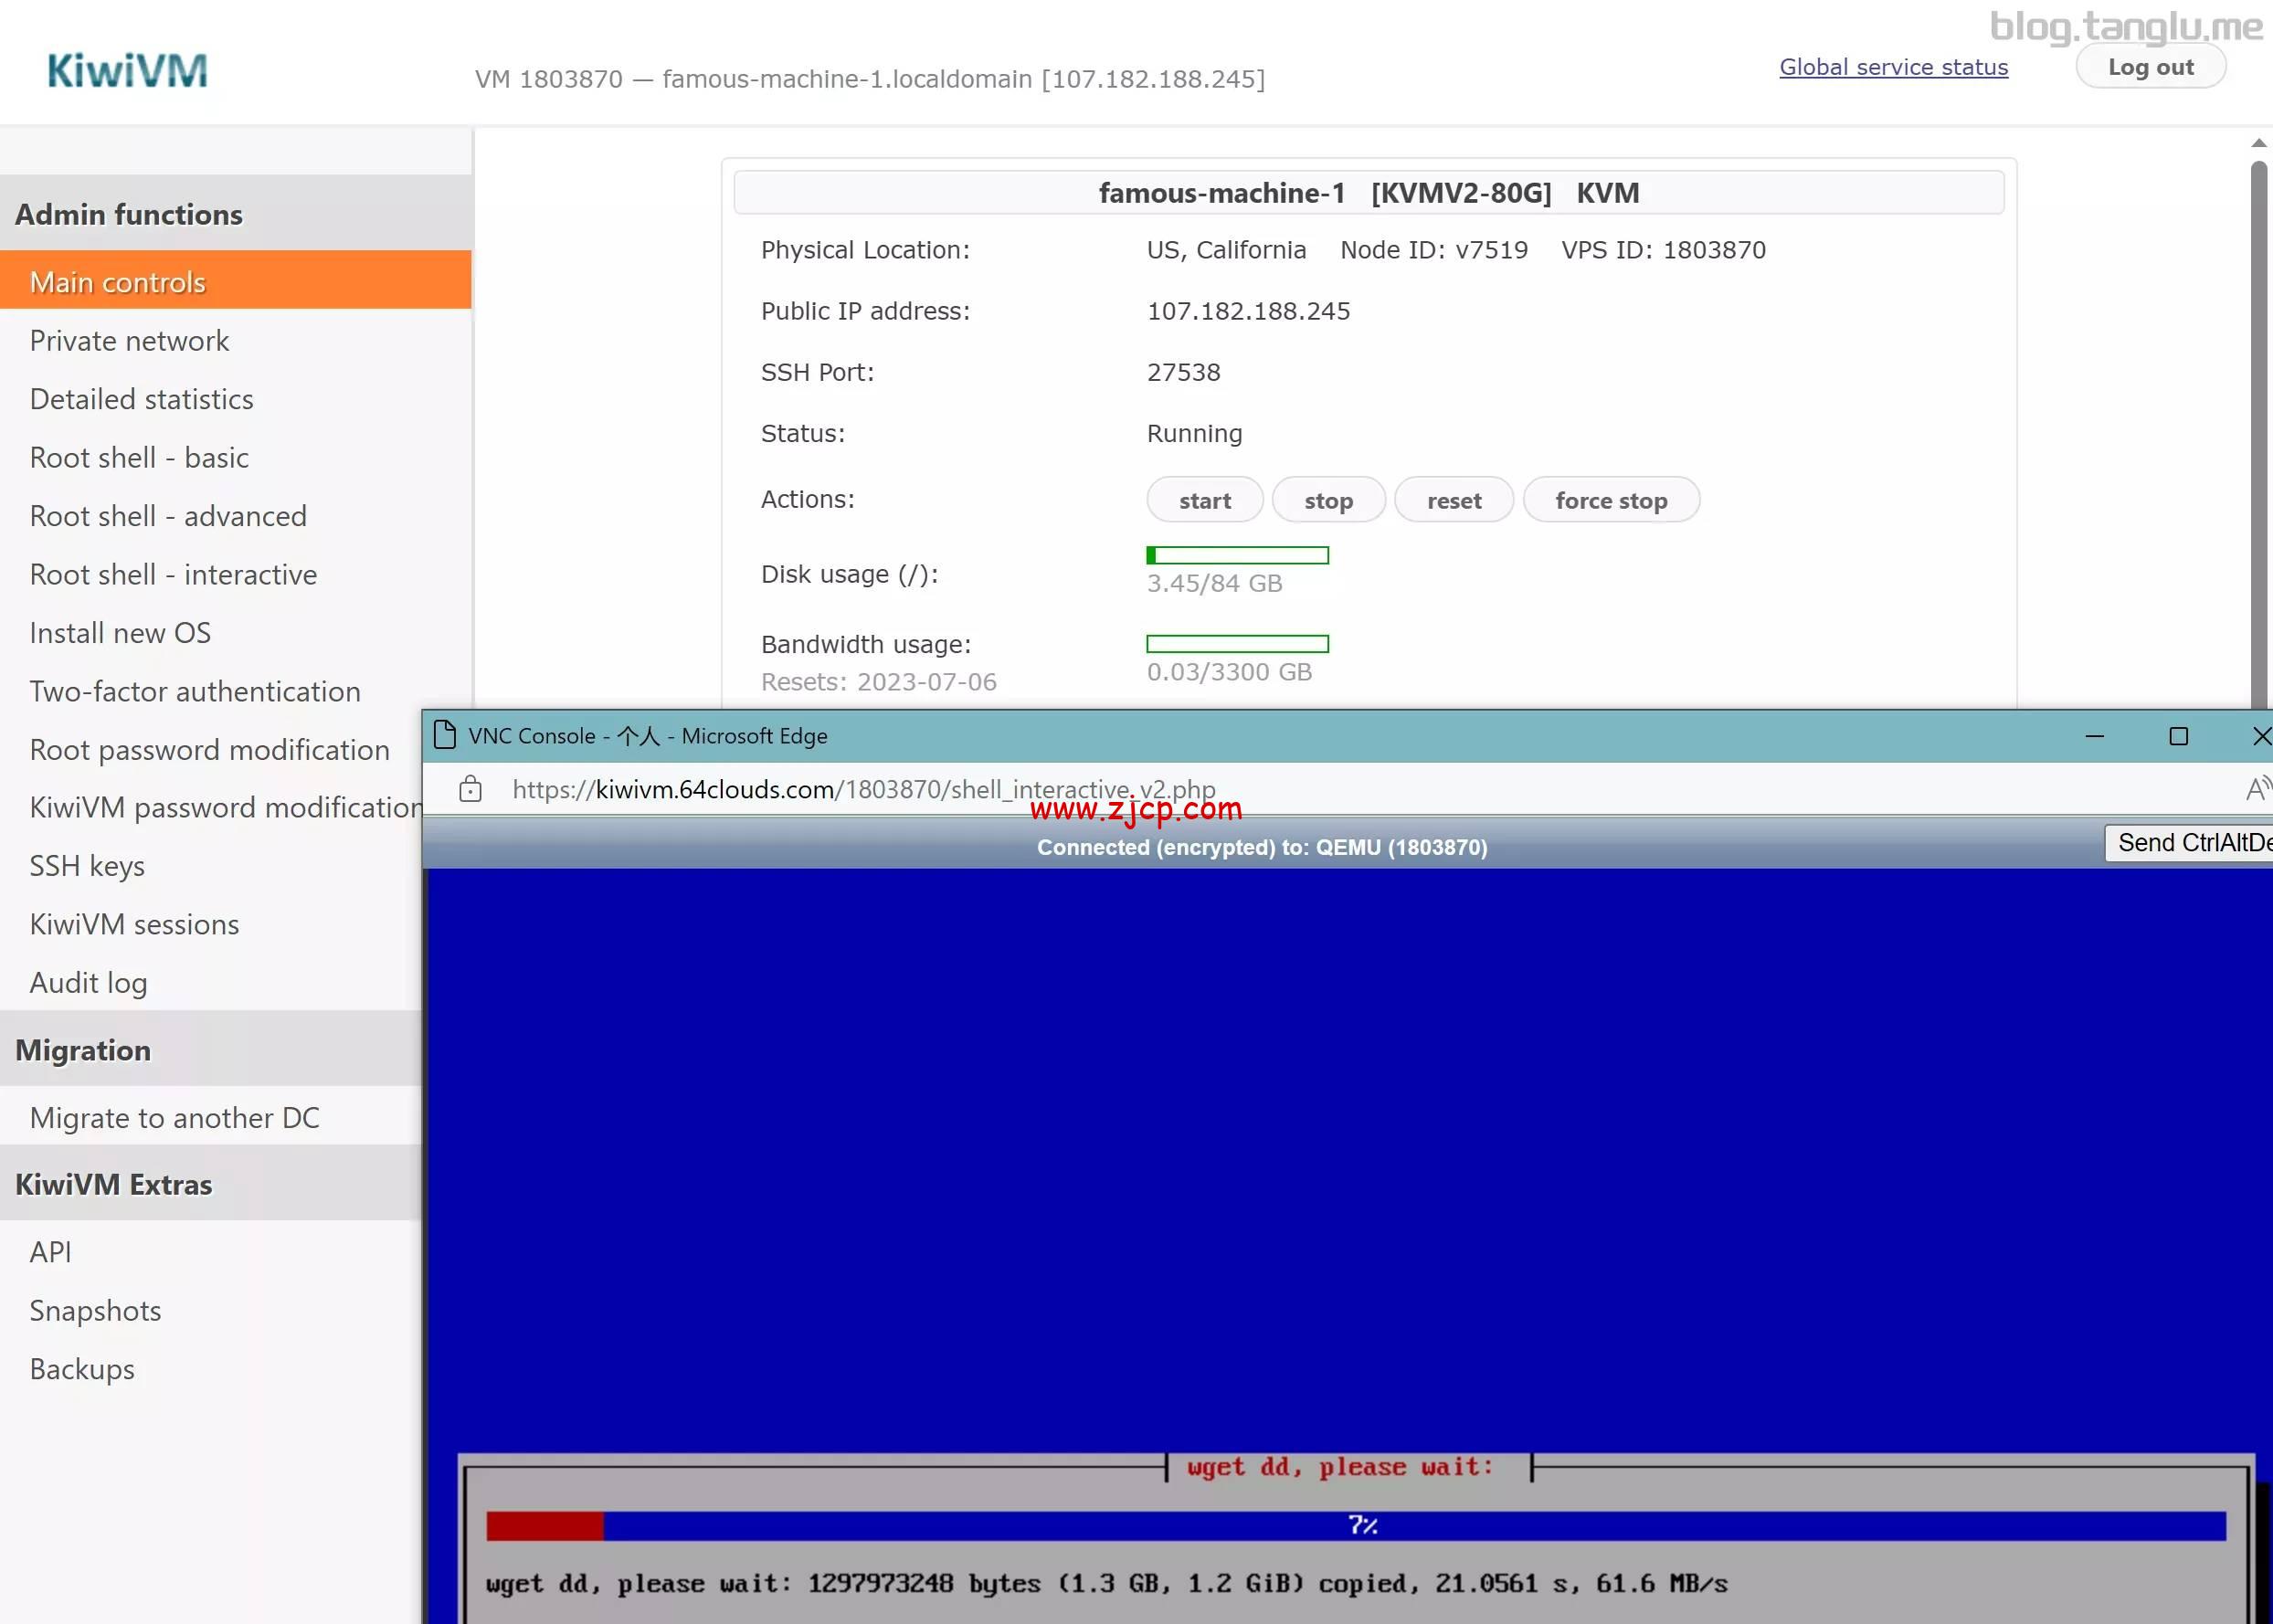
Task: Toggle Audit log panel visibility
Action: click(88, 981)
